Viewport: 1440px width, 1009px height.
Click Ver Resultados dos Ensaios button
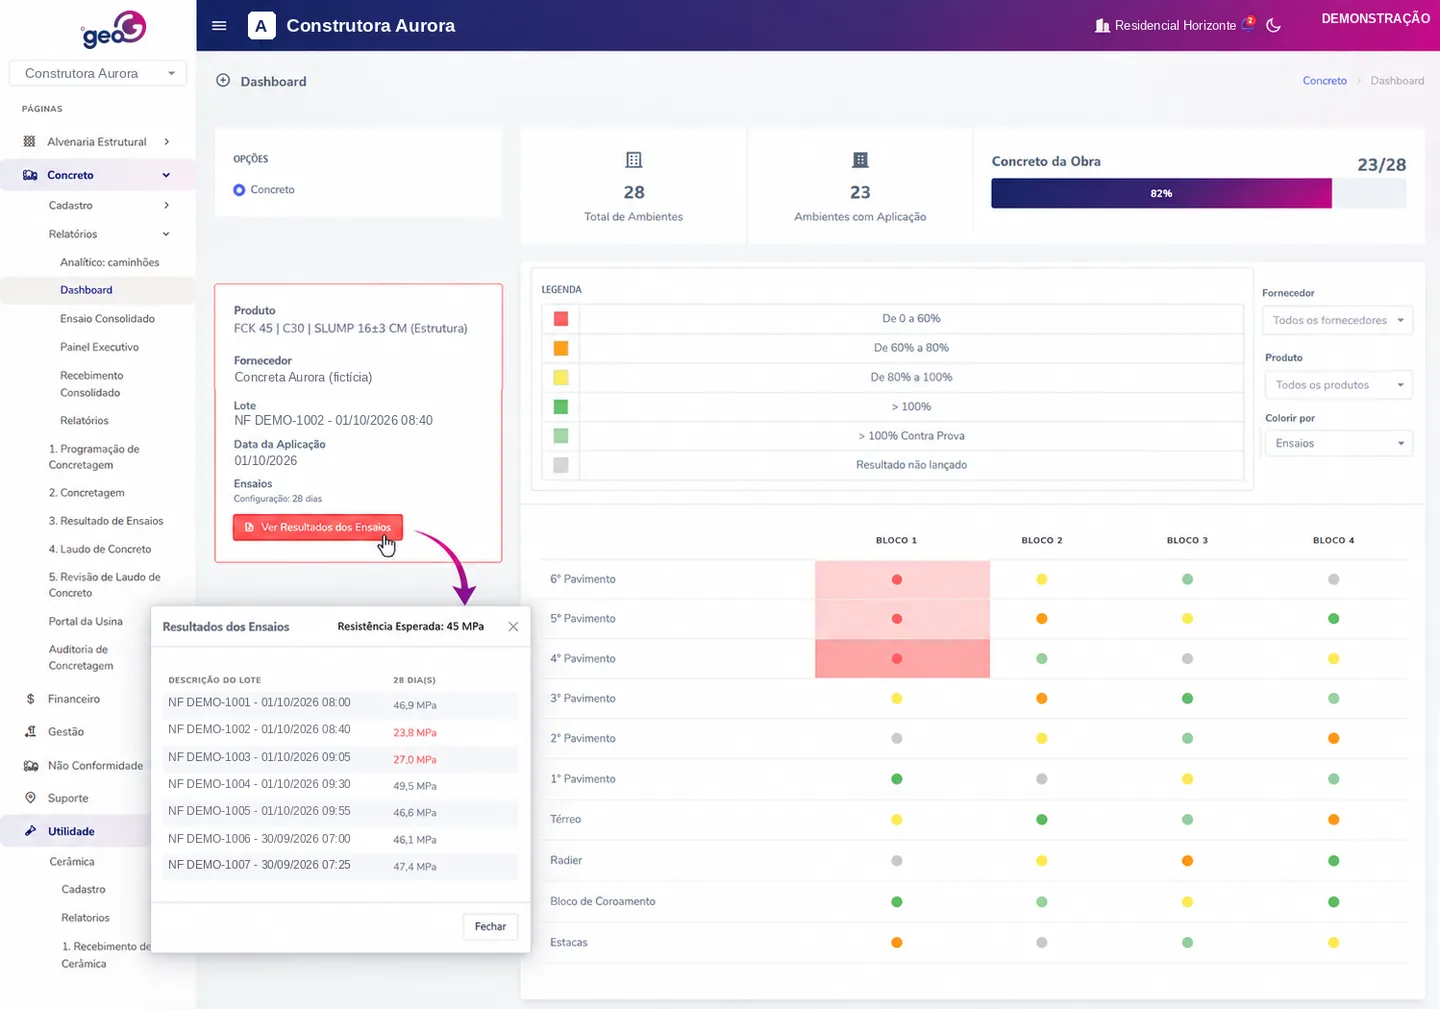click(318, 527)
